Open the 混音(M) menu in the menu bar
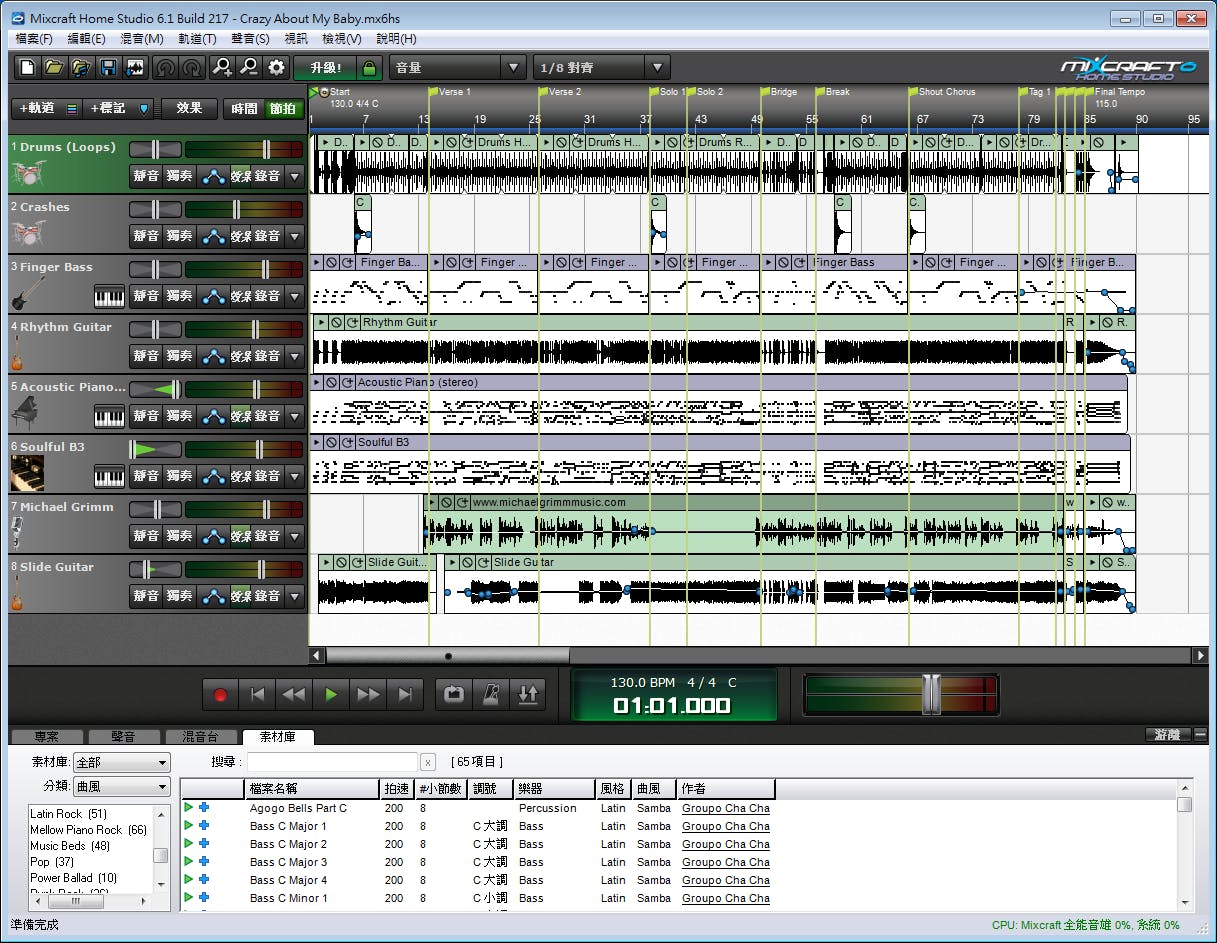Screen dimensions: 1217x943 tap(141, 38)
